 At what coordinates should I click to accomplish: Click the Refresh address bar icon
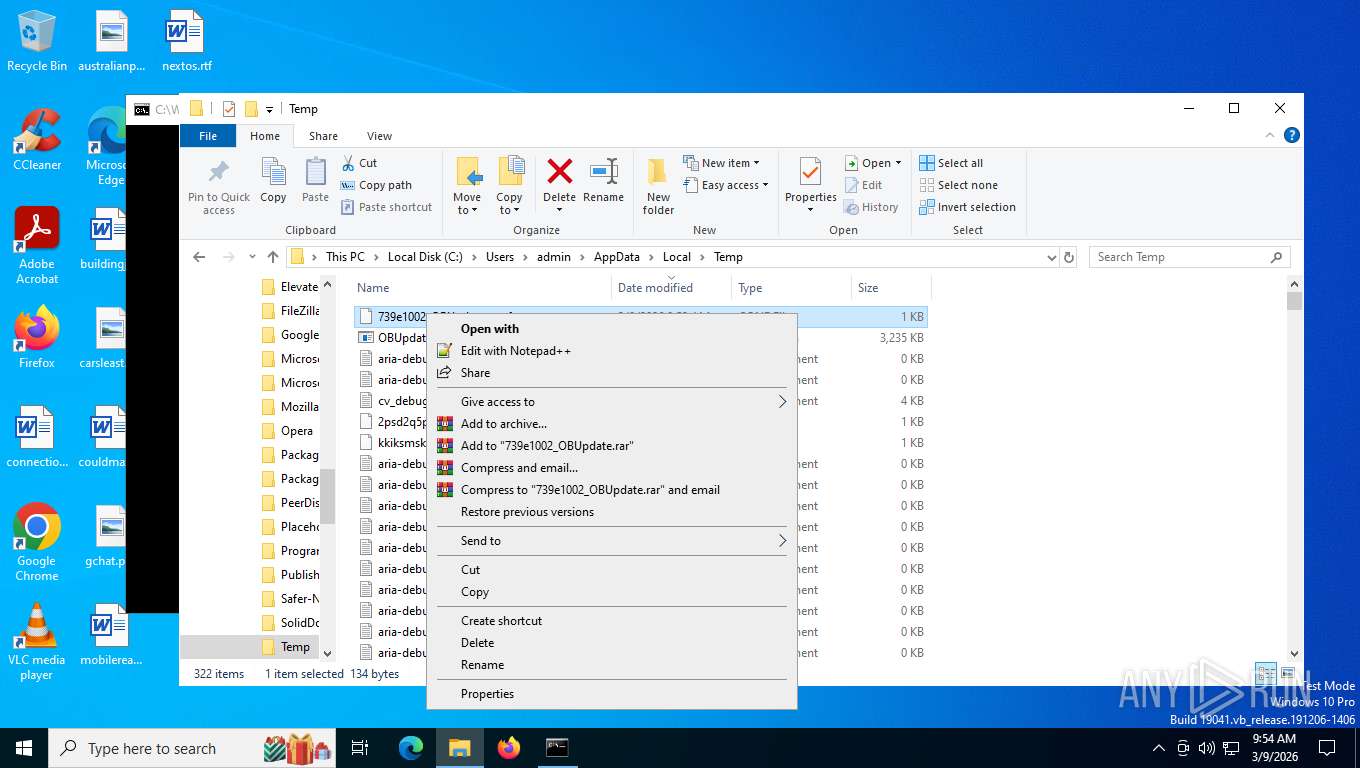pyautogui.click(x=1069, y=257)
